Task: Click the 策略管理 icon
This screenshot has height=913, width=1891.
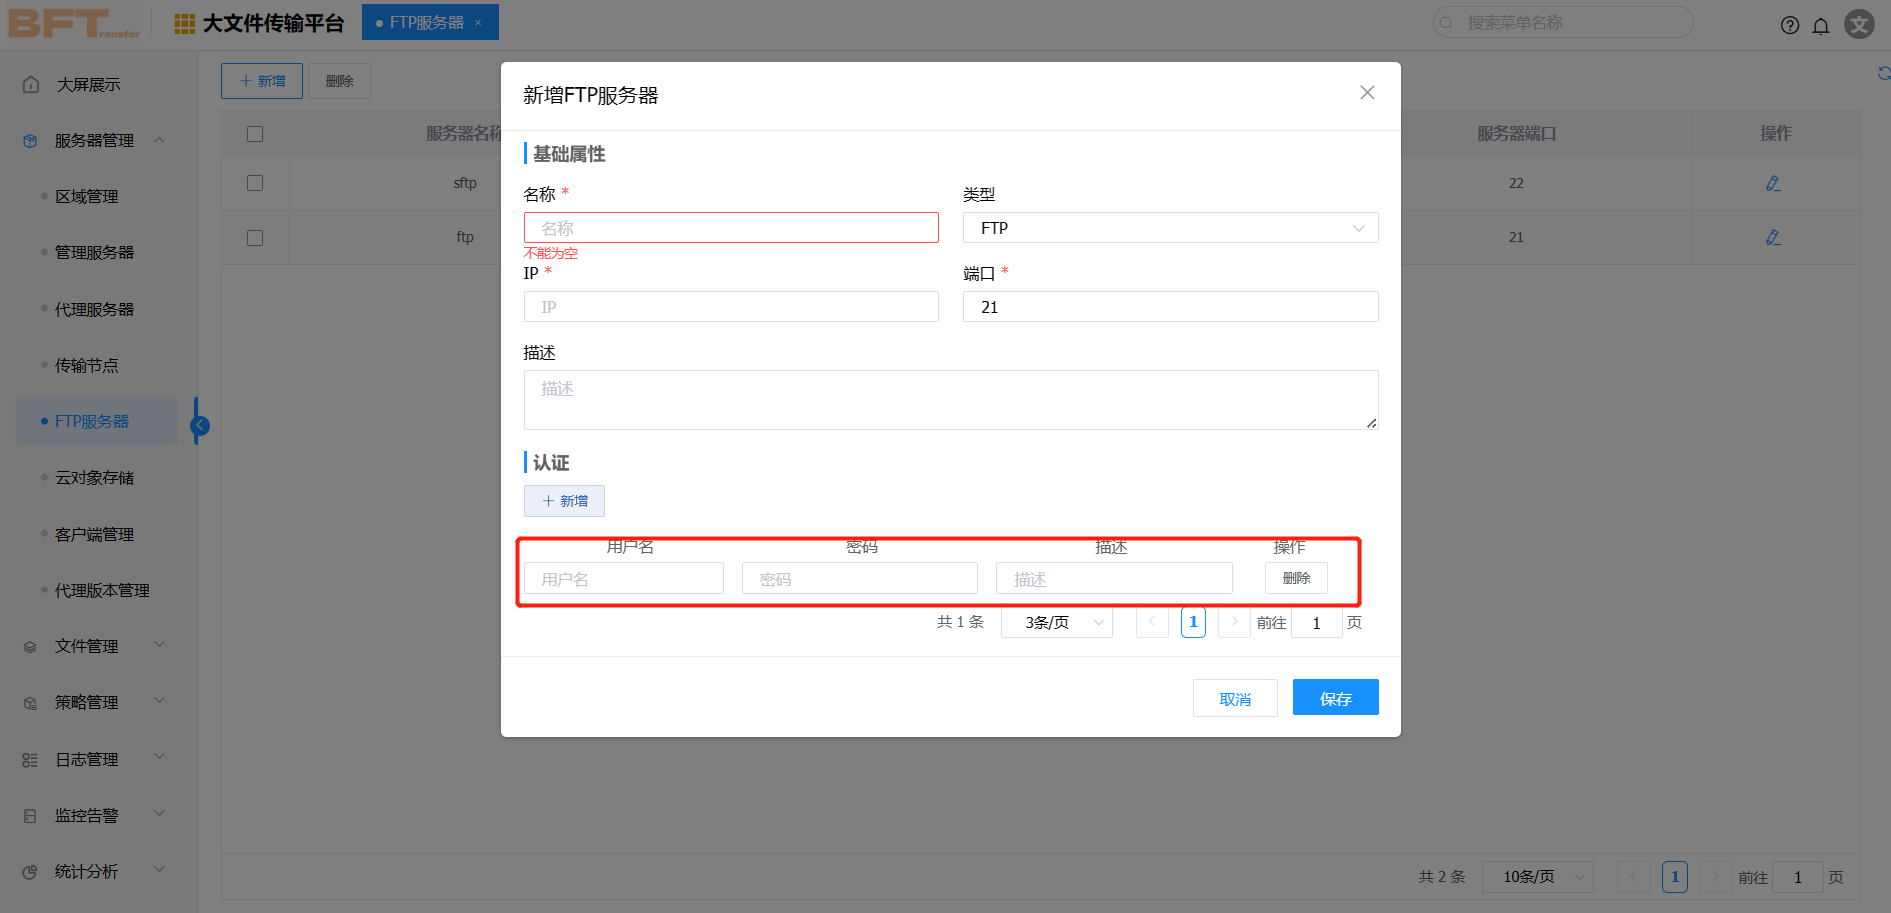Action: (30, 703)
